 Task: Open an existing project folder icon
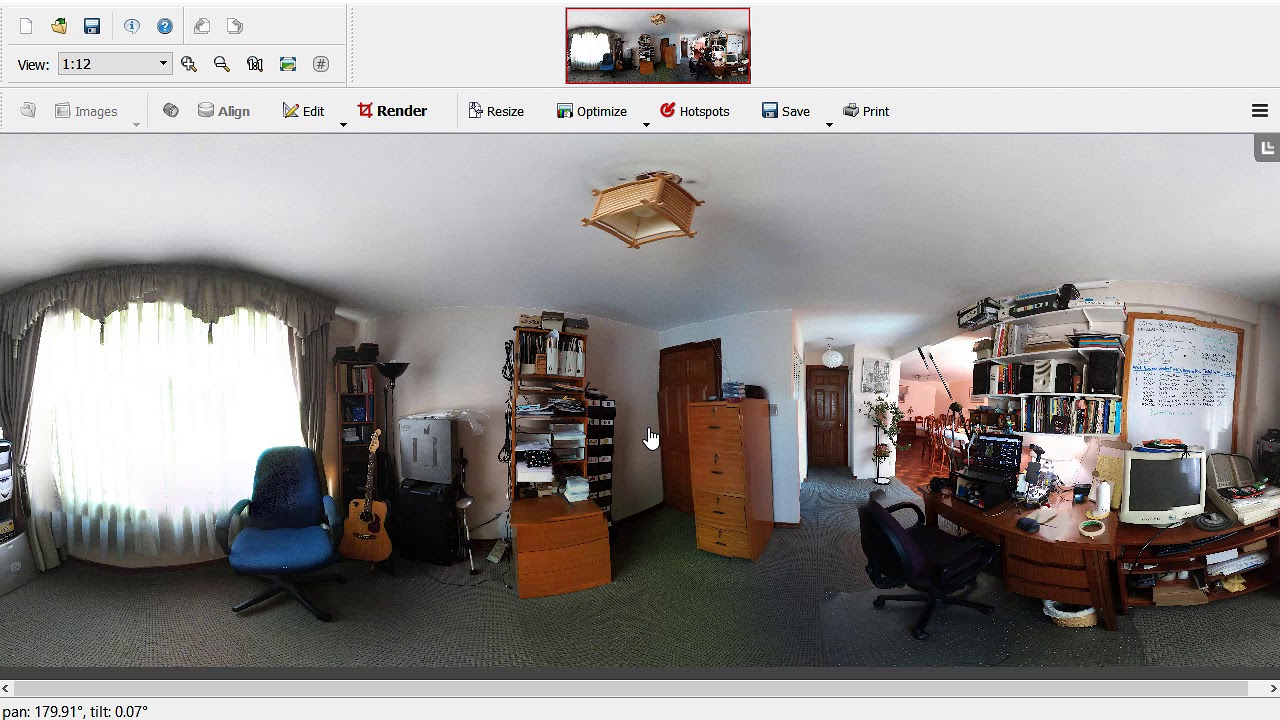59,26
